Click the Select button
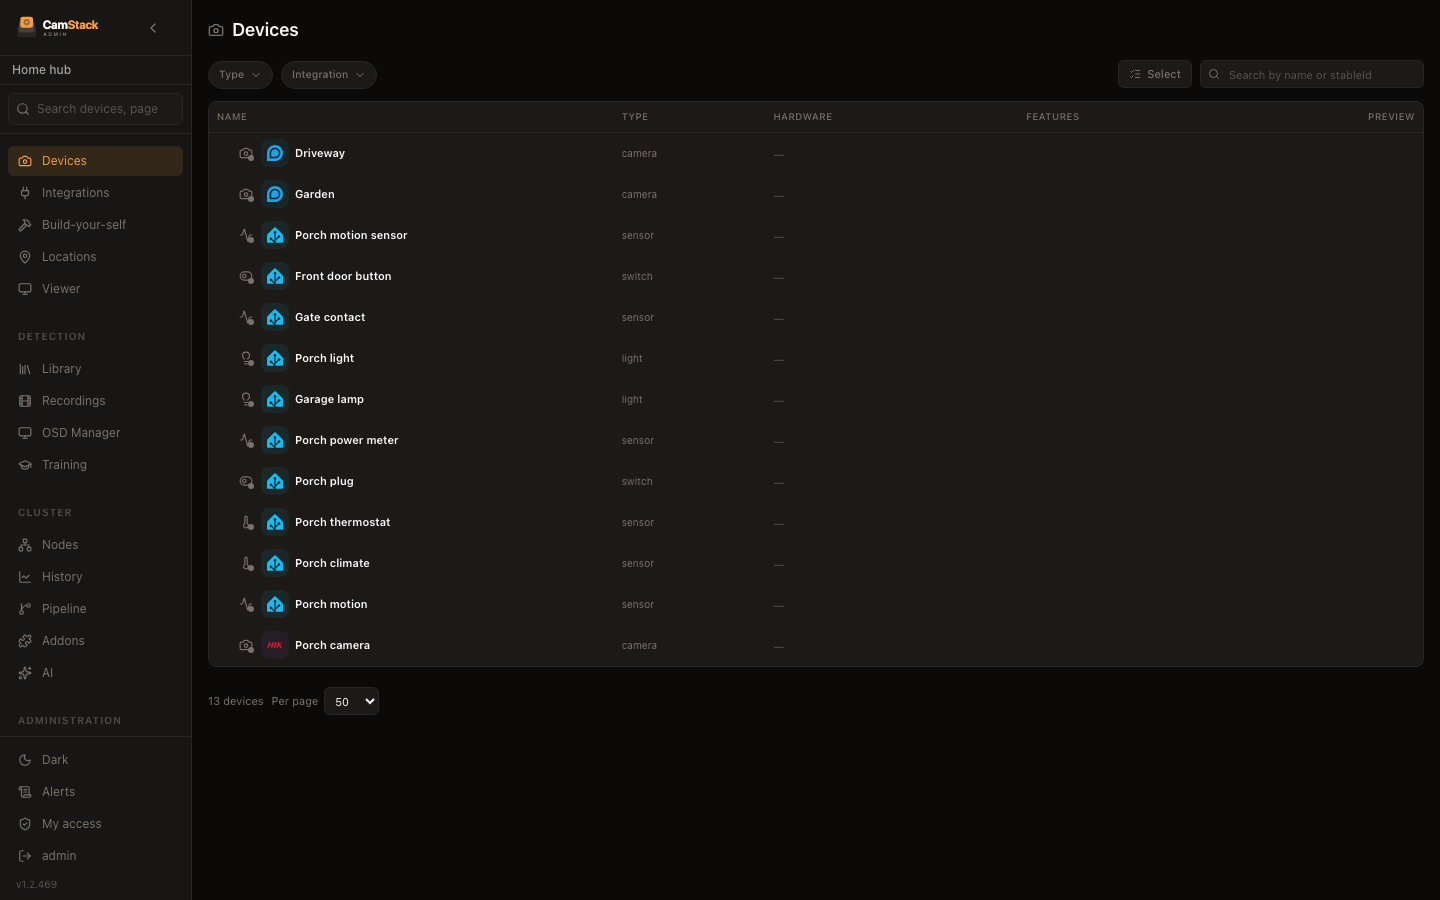The image size is (1440, 900). [1154, 74]
